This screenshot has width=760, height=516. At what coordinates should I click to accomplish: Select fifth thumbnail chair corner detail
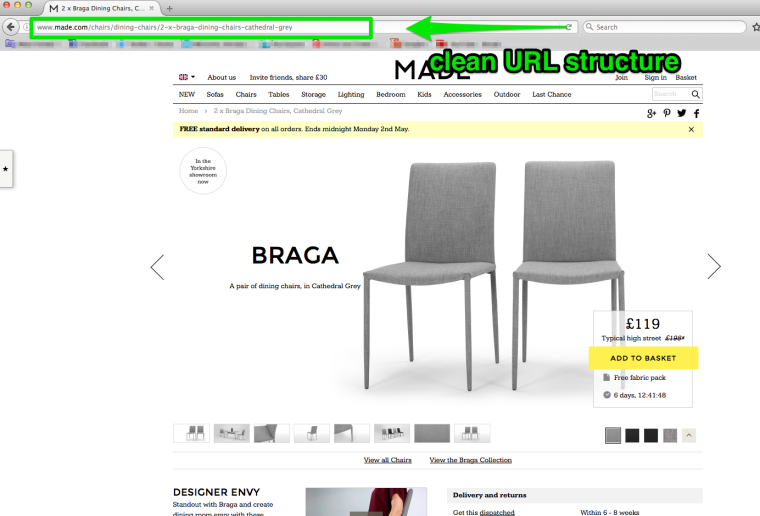pos(352,433)
